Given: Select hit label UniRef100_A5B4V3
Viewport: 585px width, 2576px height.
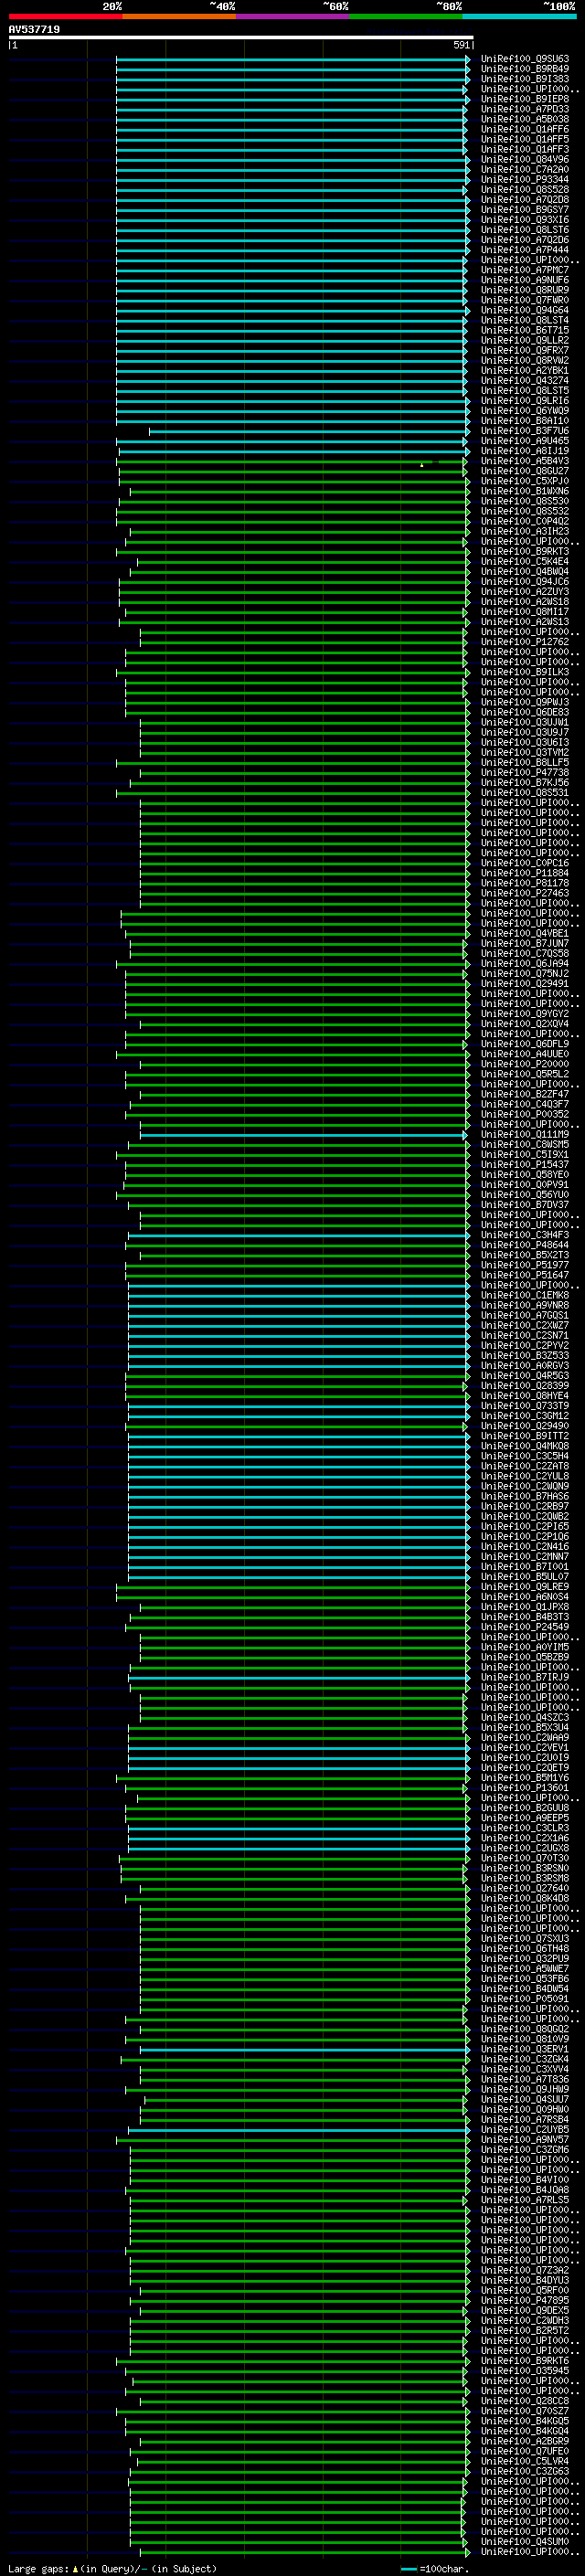Looking at the screenshot, I should point(525,461).
